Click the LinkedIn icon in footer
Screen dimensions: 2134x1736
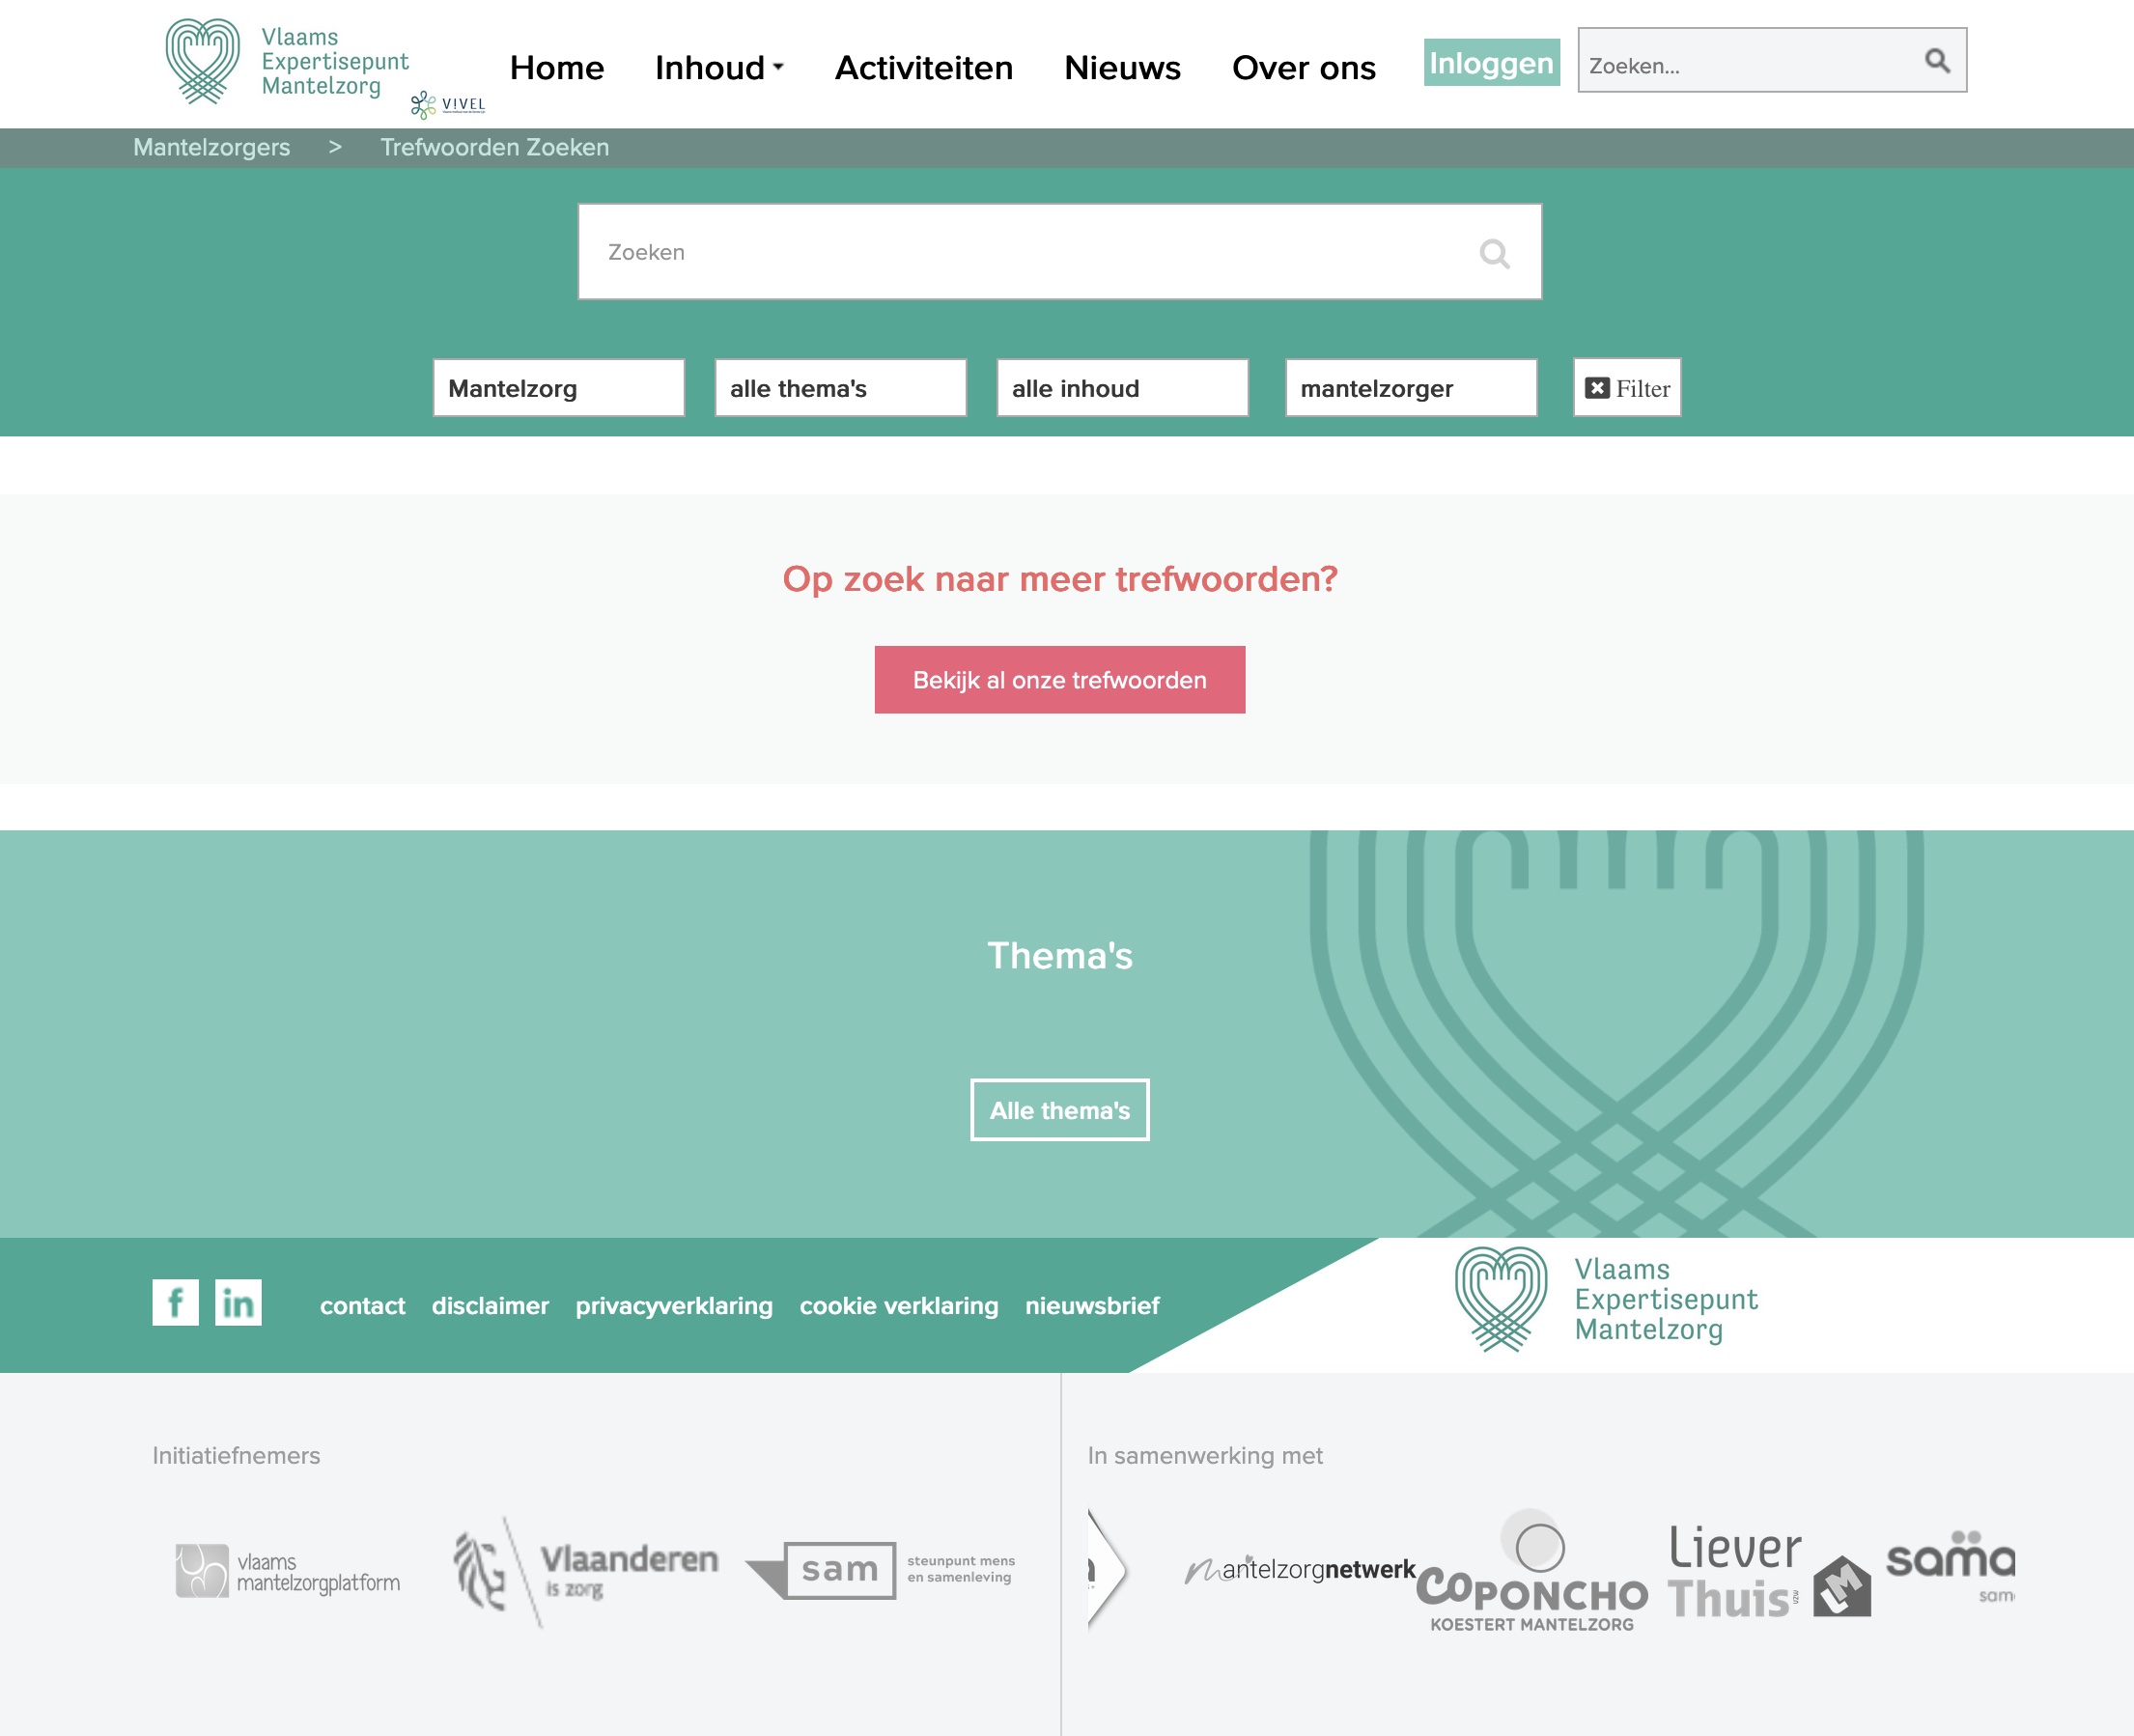pos(238,1302)
